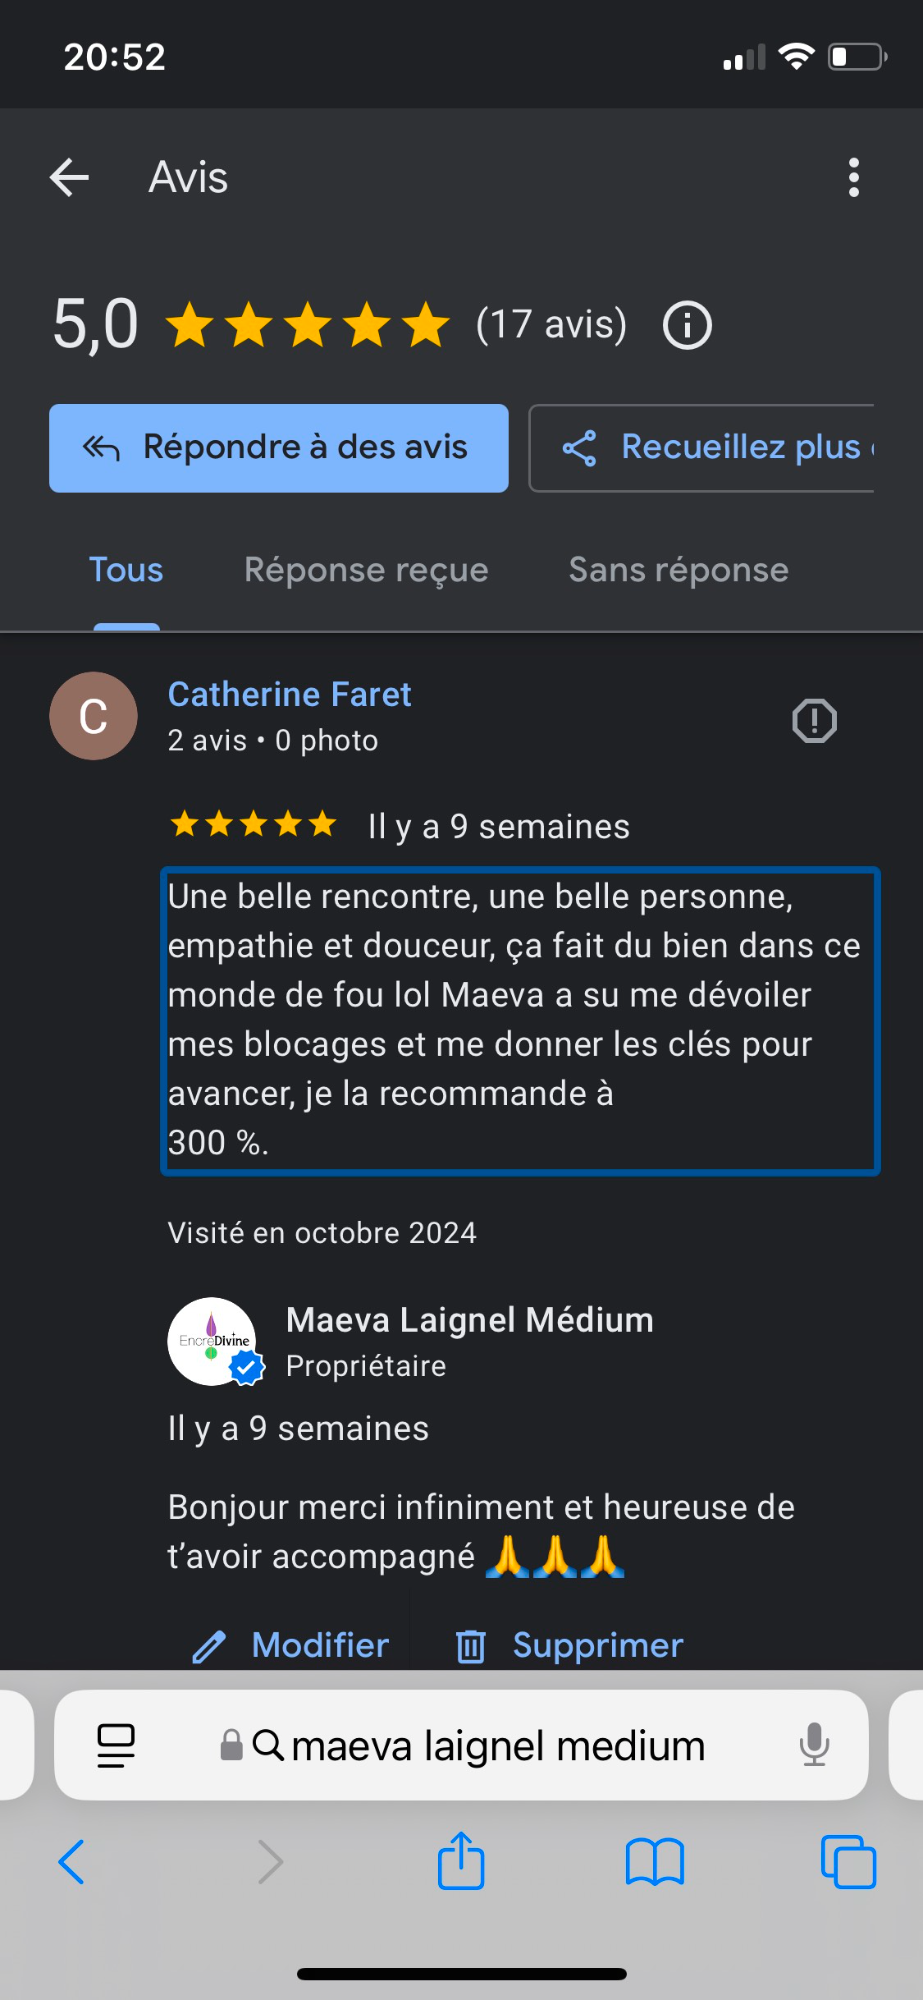The width and height of the screenshot is (923, 2000).
Task: Tap the microphone icon in address bar
Action: [814, 1745]
